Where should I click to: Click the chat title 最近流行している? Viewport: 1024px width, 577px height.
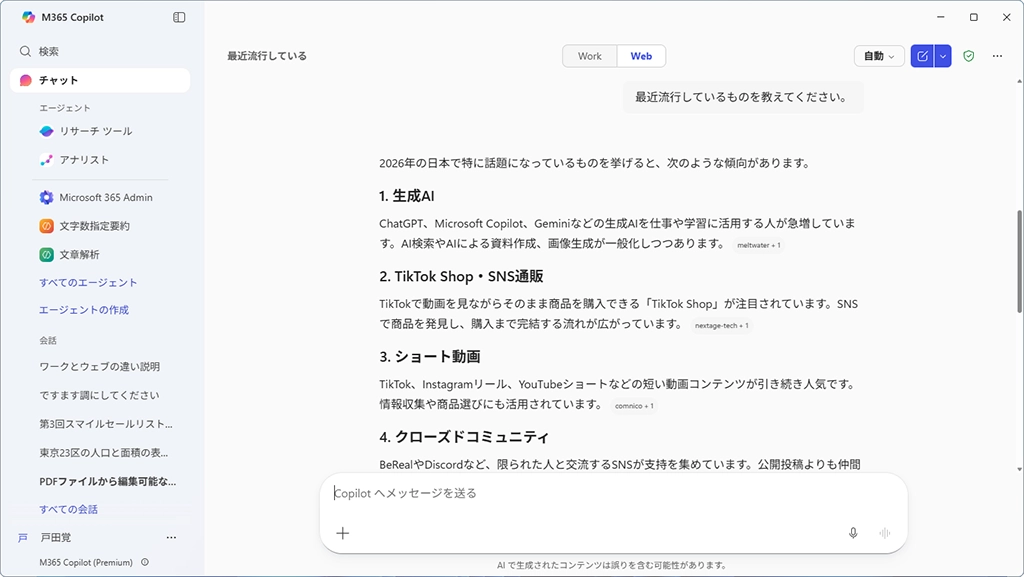coord(267,56)
